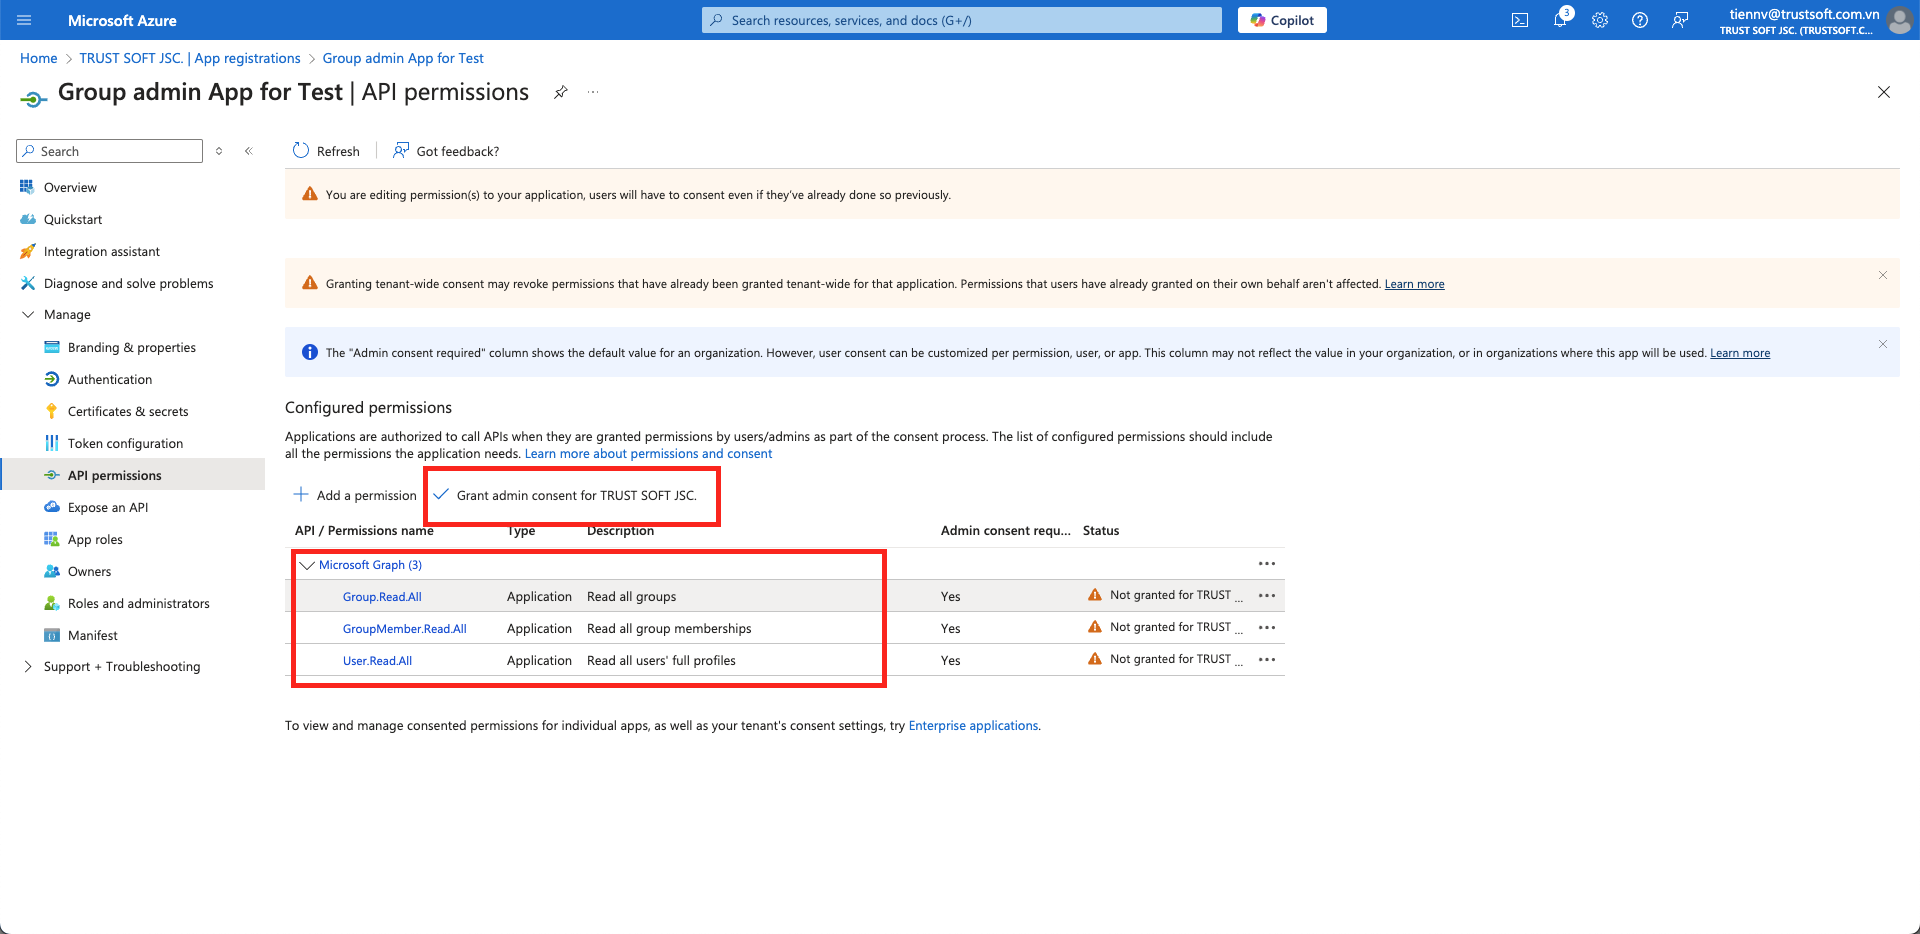Screen dimensions: 1920x934
Task: Open the notifications bell icon
Action: tap(1559, 20)
